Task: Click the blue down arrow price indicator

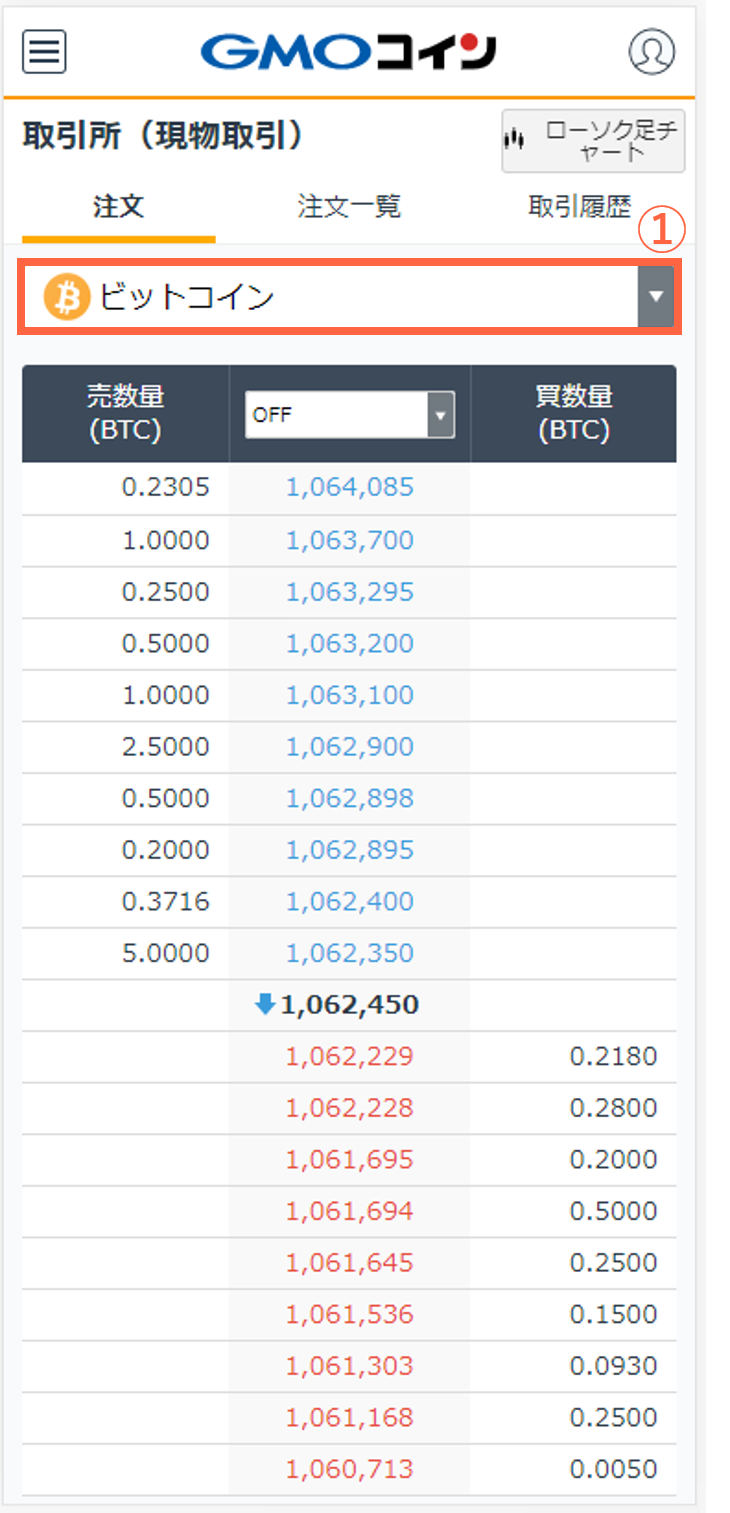Action: 265,1004
